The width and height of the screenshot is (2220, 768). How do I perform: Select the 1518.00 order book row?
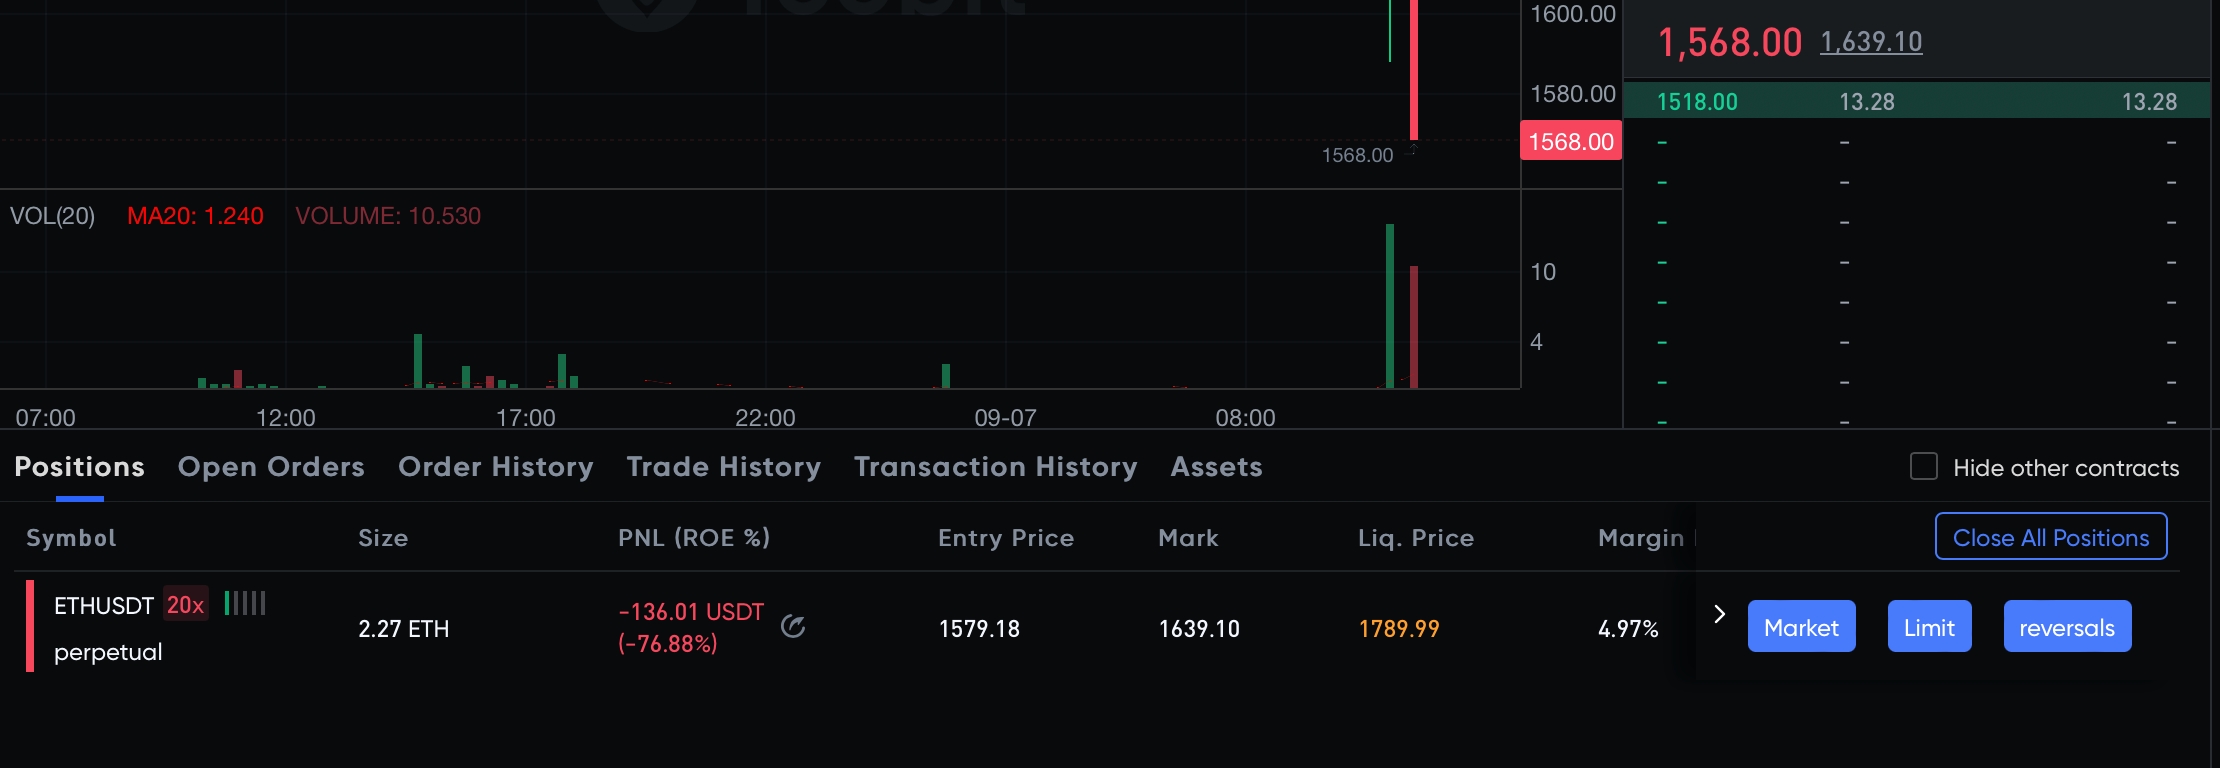[x=1697, y=102]
